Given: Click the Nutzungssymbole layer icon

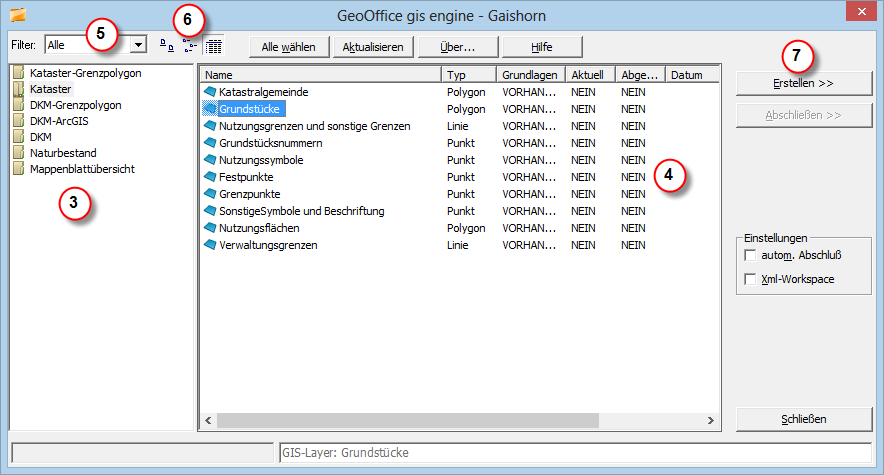Looking at the screenshot, I should pos(210,159).
